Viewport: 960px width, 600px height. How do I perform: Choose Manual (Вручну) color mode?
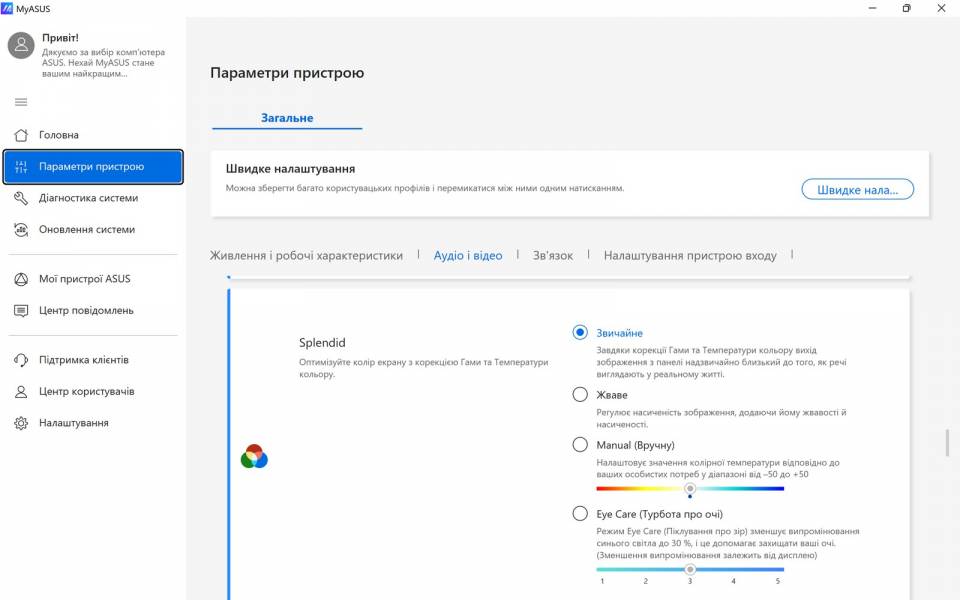pos(580,445)
